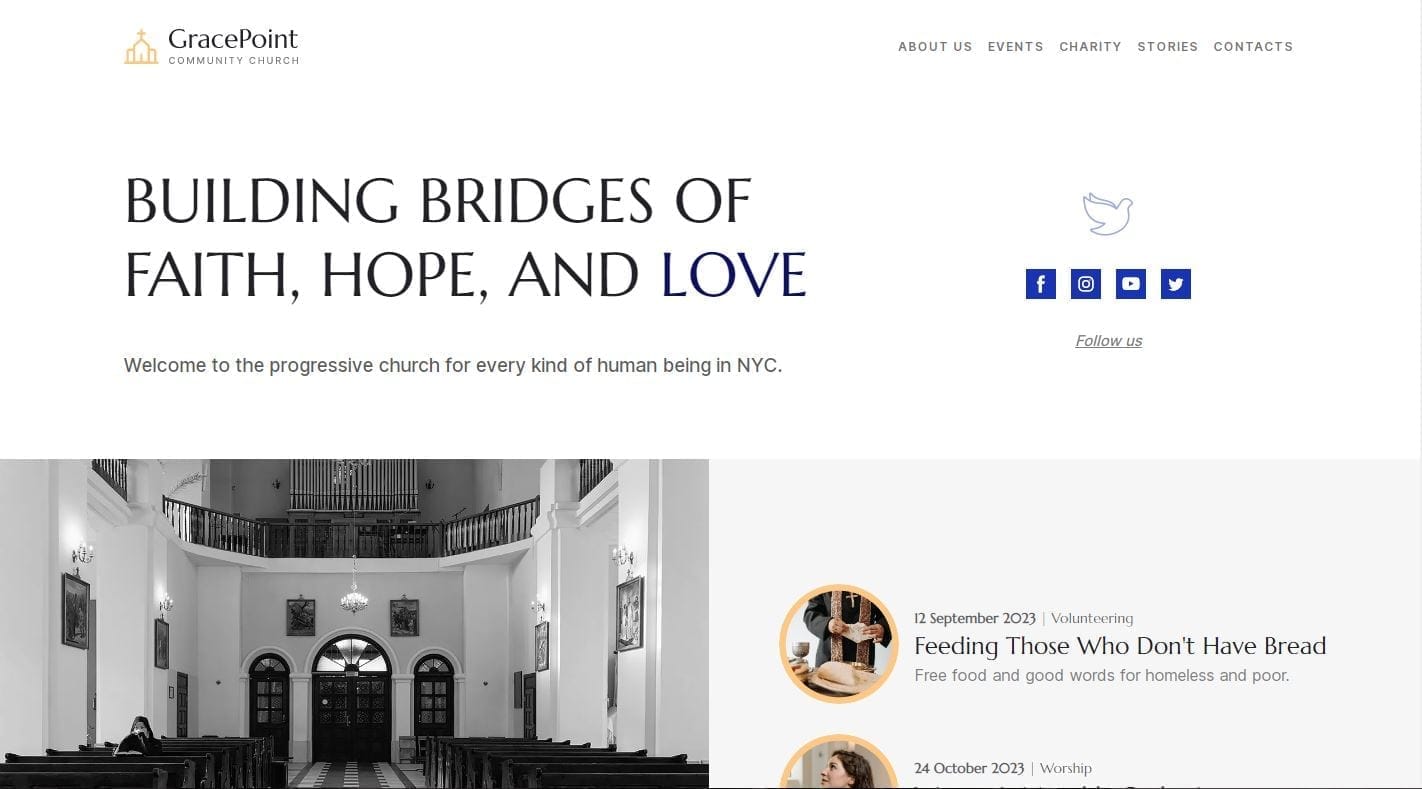Click the Worship category tag

[1065, 769]
